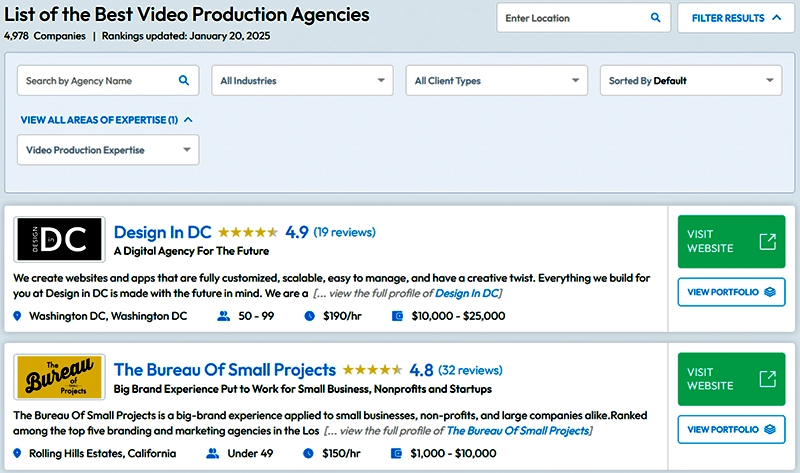Open the Sorted By Default dropdown

[x=691, y=80]
